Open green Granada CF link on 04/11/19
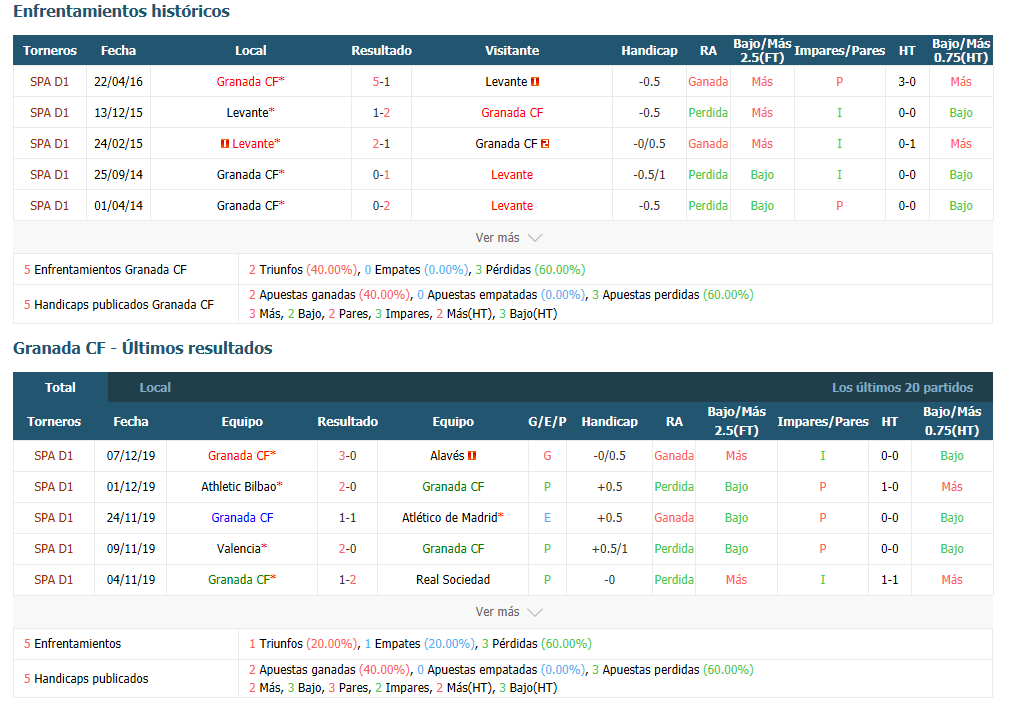Image resolution: width=1019 pixels, height=711 pixels. click(242, 580)
